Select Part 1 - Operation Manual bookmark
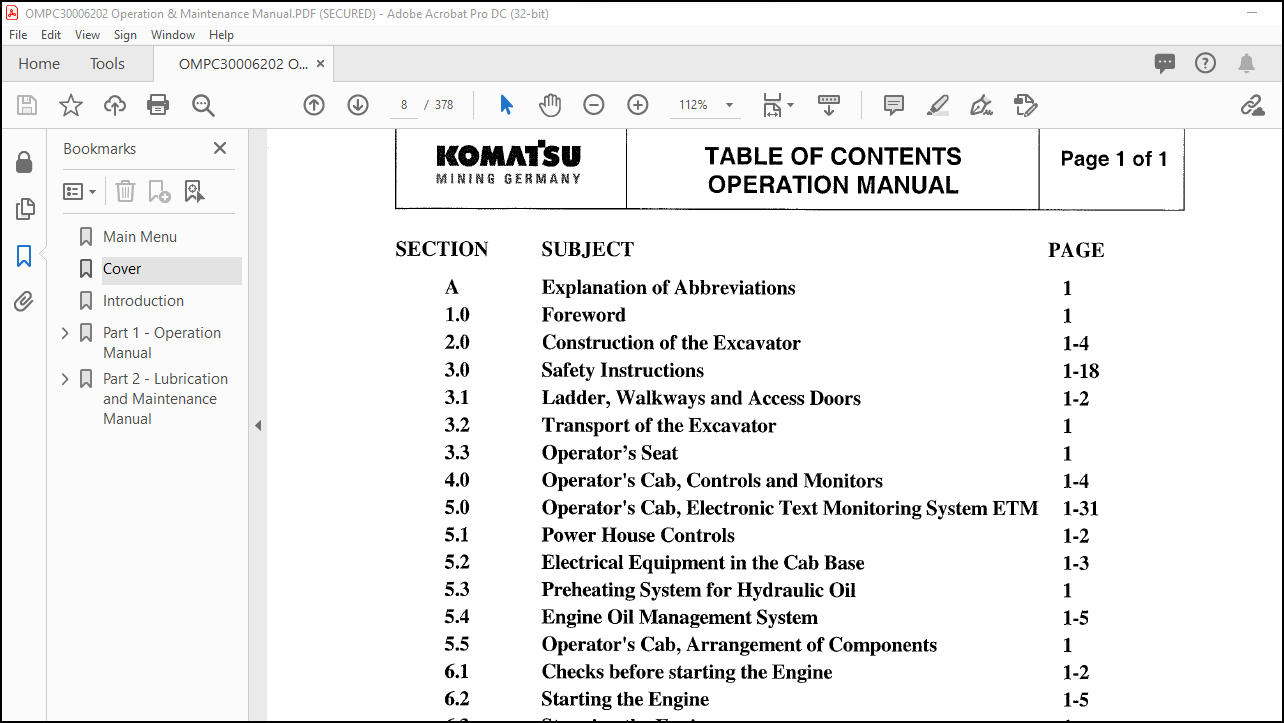 click(x=162, y=343)
